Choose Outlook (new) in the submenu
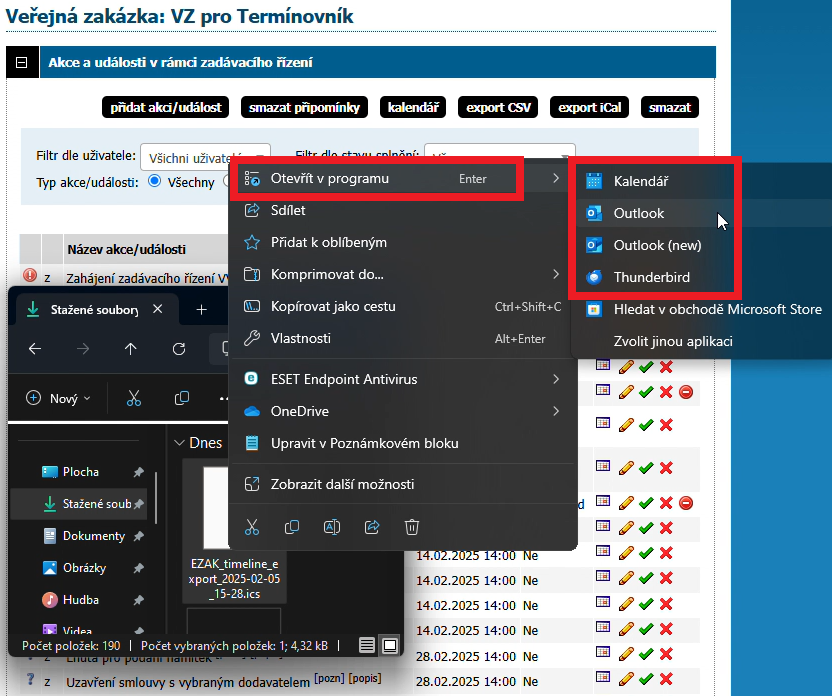The width and height of the screenshot is (832, 696). (x=657, y=245)
